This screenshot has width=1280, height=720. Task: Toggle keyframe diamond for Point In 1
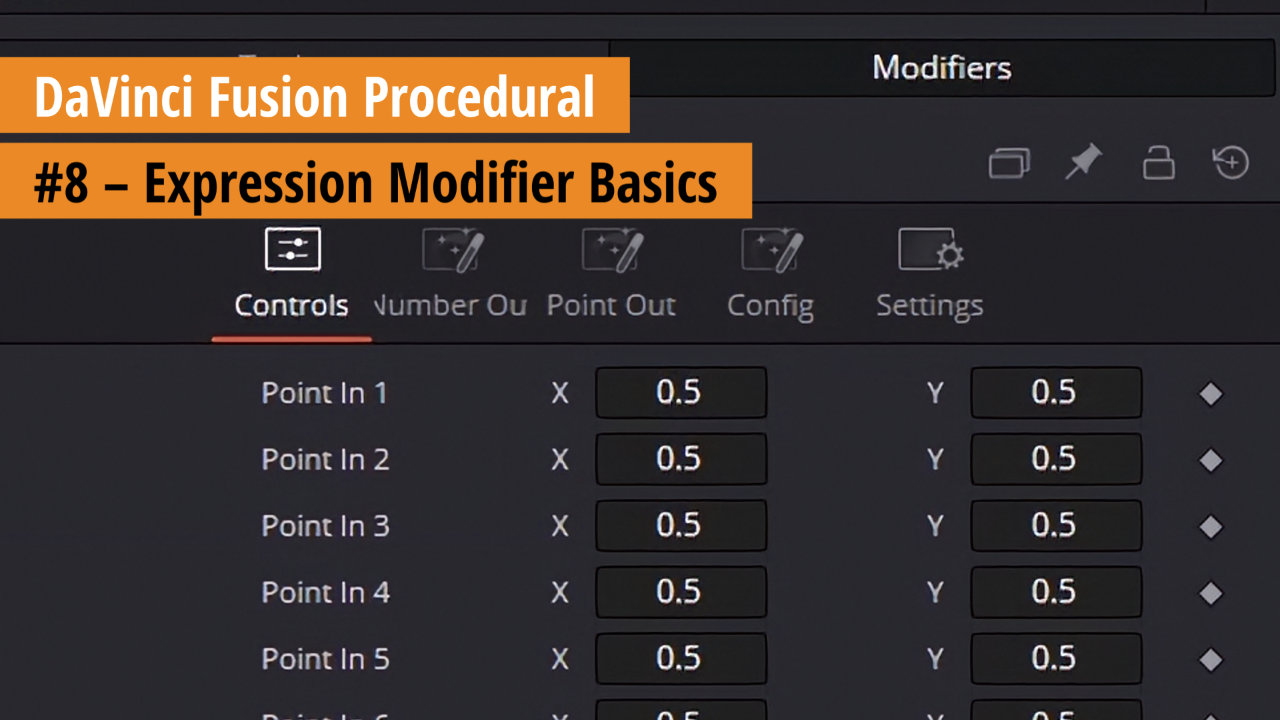(1211, 394)
